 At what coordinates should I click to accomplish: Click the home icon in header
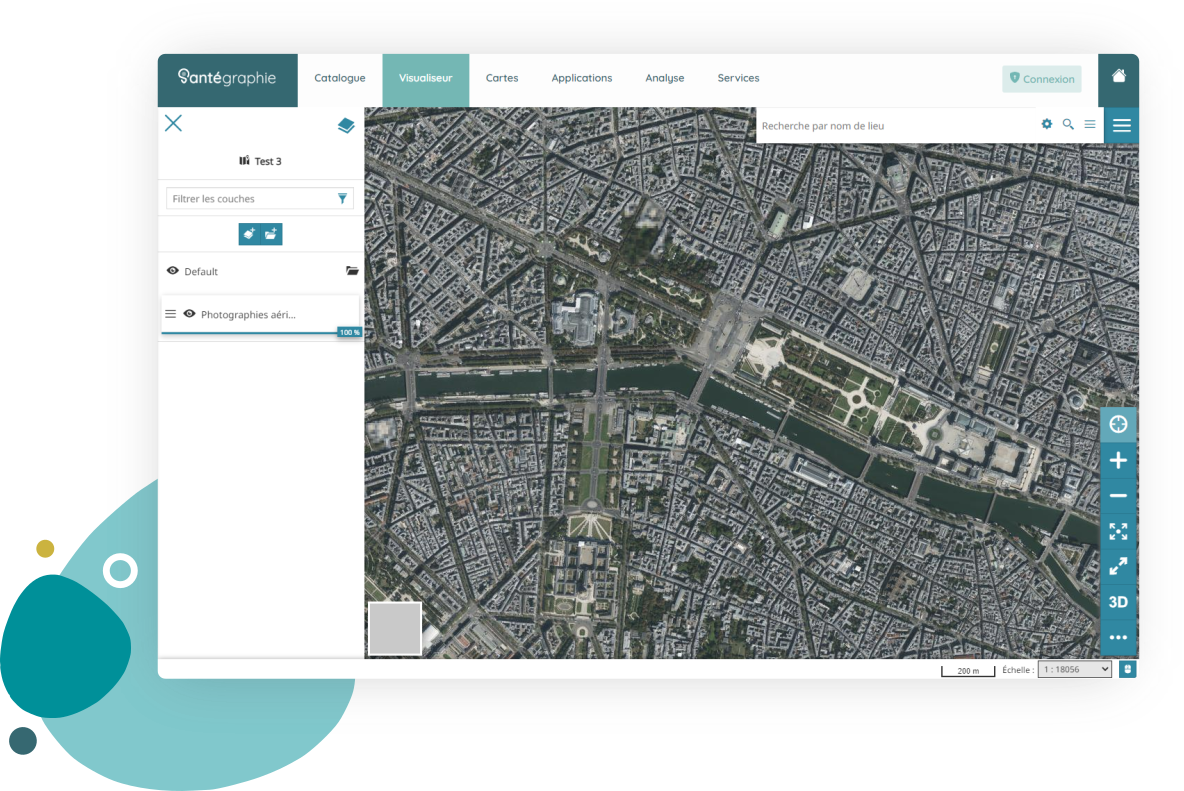click(x=1118, y=75)
